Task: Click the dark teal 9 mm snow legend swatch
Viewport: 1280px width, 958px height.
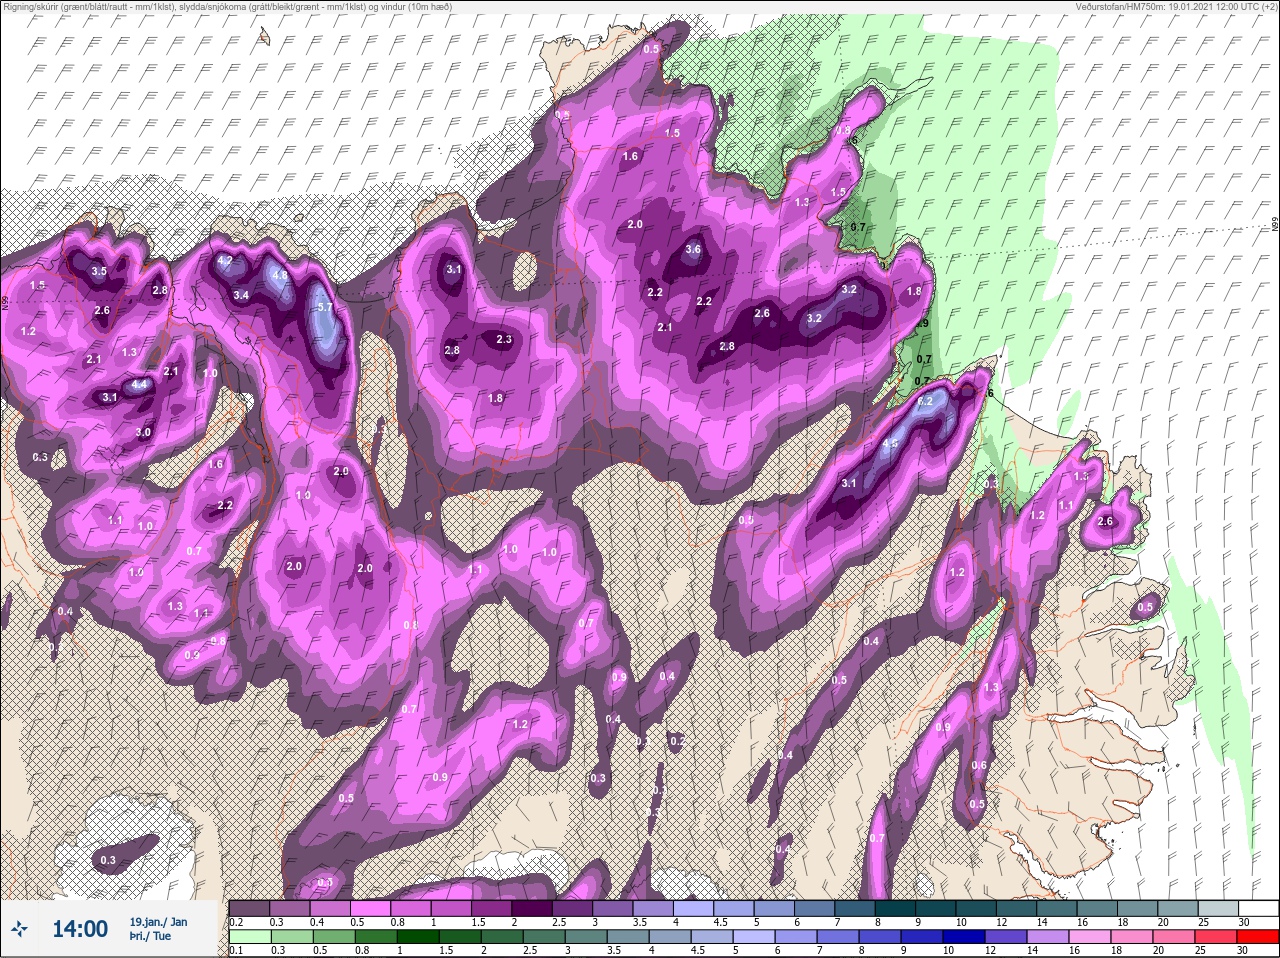Action: [x=936, y=908]
